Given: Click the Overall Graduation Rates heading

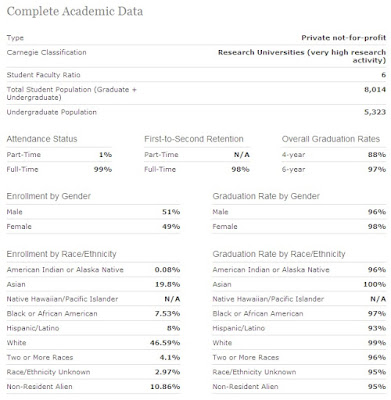Looking at the screenshot, I should tap(331, 139).
